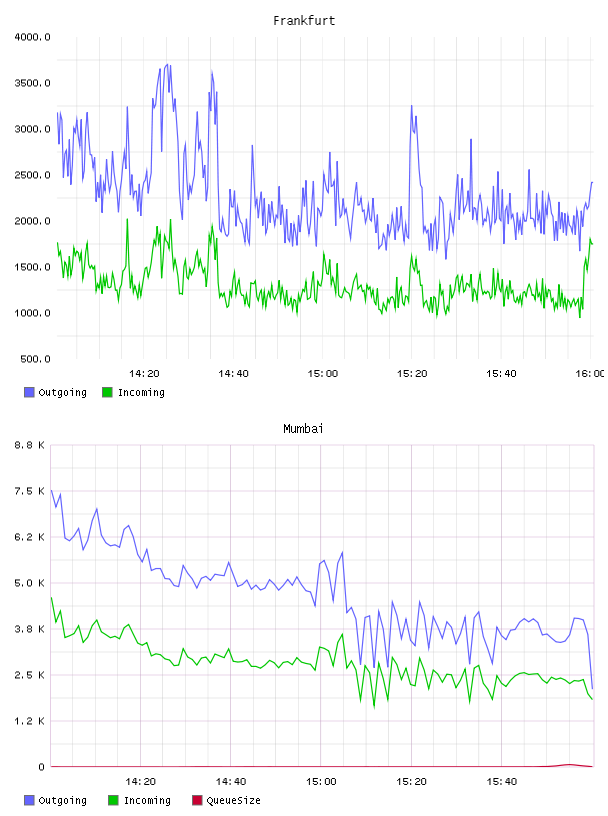Viewport: 608px width, 816px height.
Task: Click the 14:40 time label on Frankfurt chart
Action: (x=233, y=374)
